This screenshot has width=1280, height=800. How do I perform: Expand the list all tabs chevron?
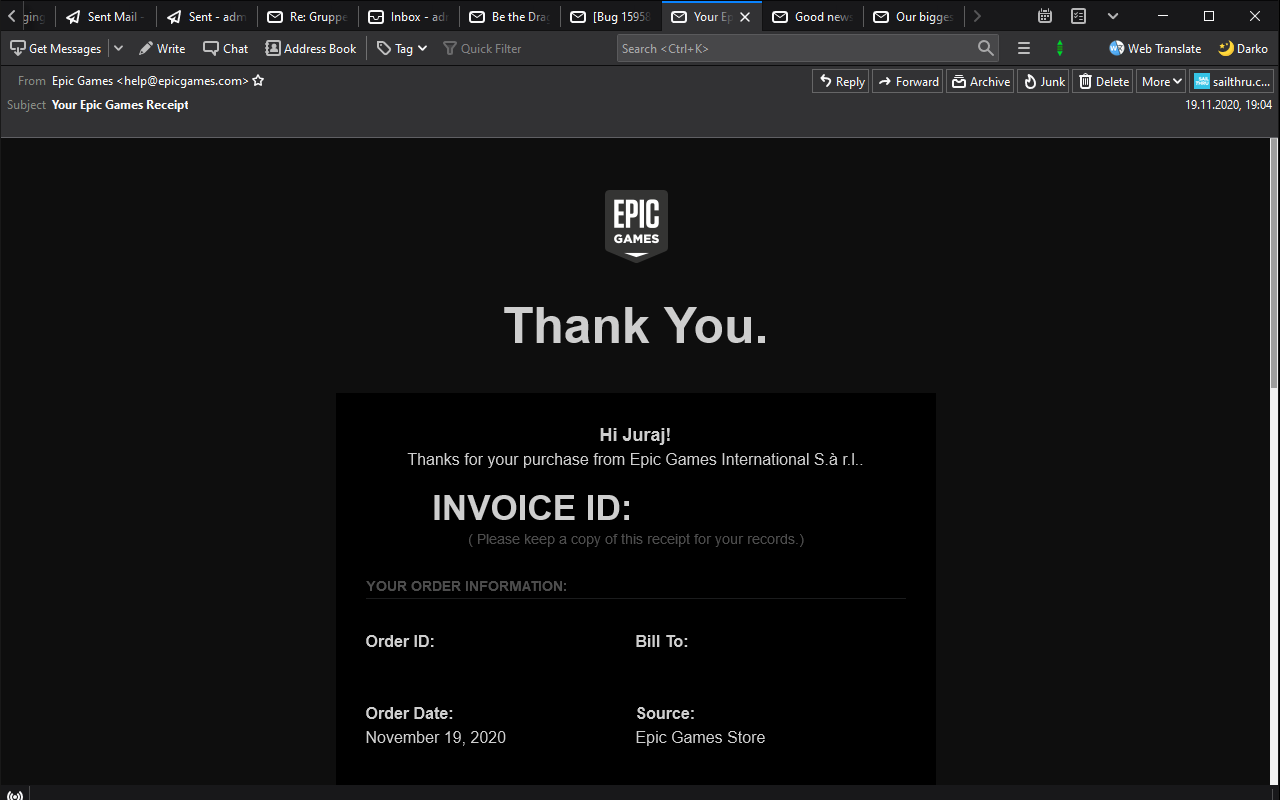[1113, 16]
